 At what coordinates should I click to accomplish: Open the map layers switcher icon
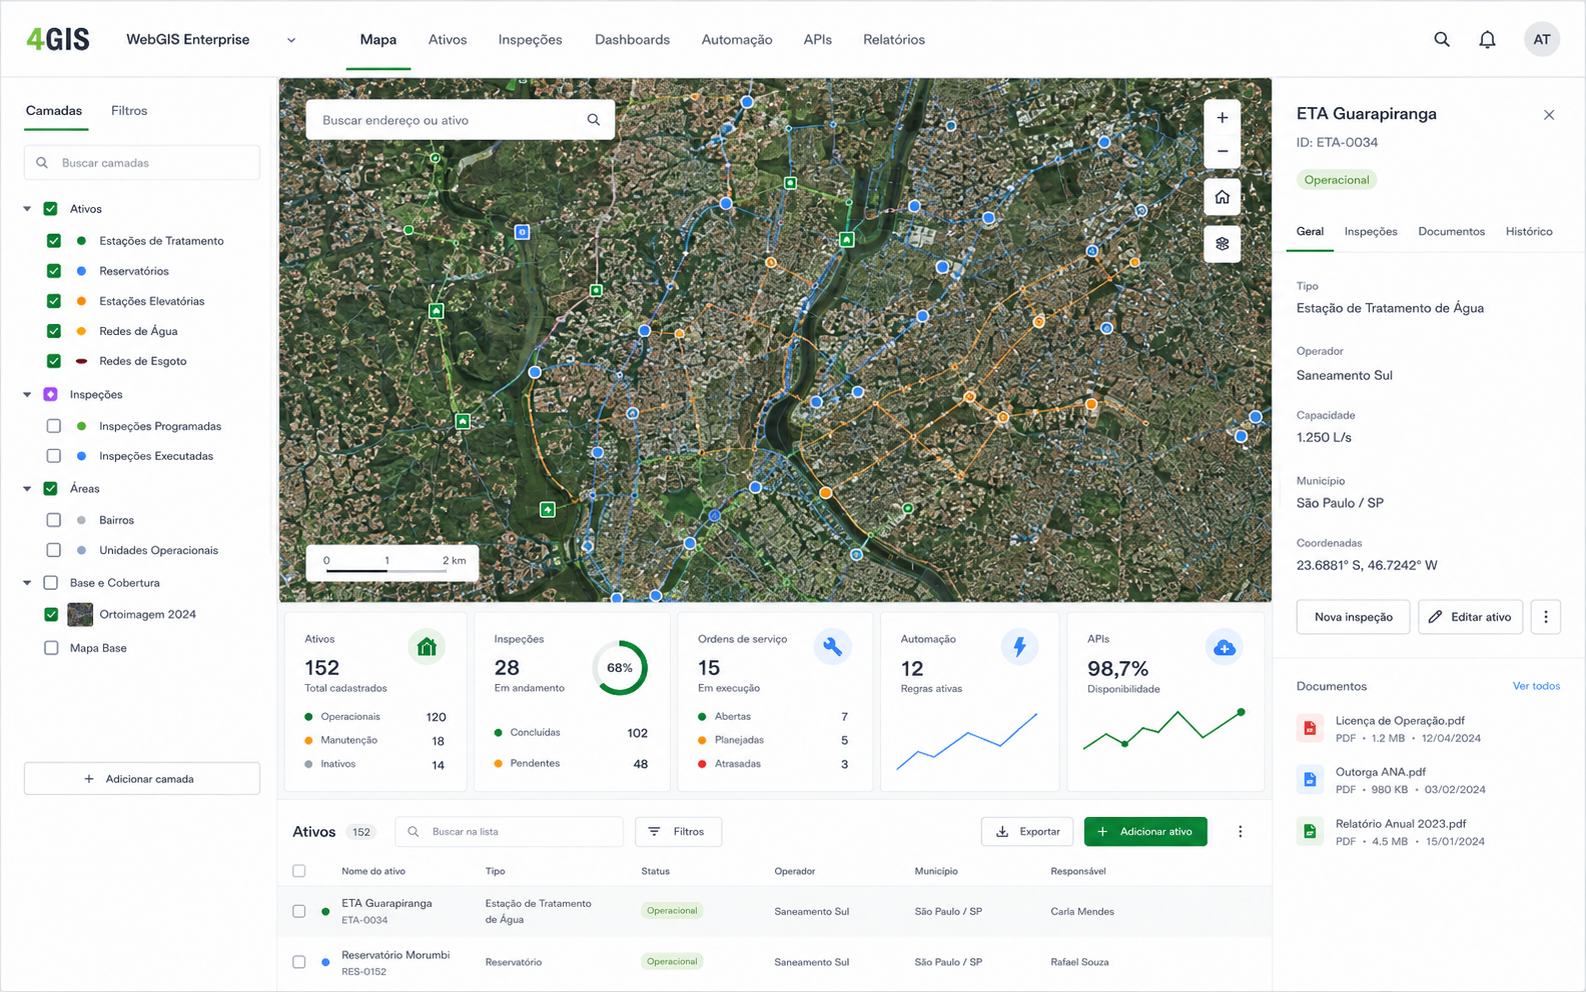coord(1222,244)
